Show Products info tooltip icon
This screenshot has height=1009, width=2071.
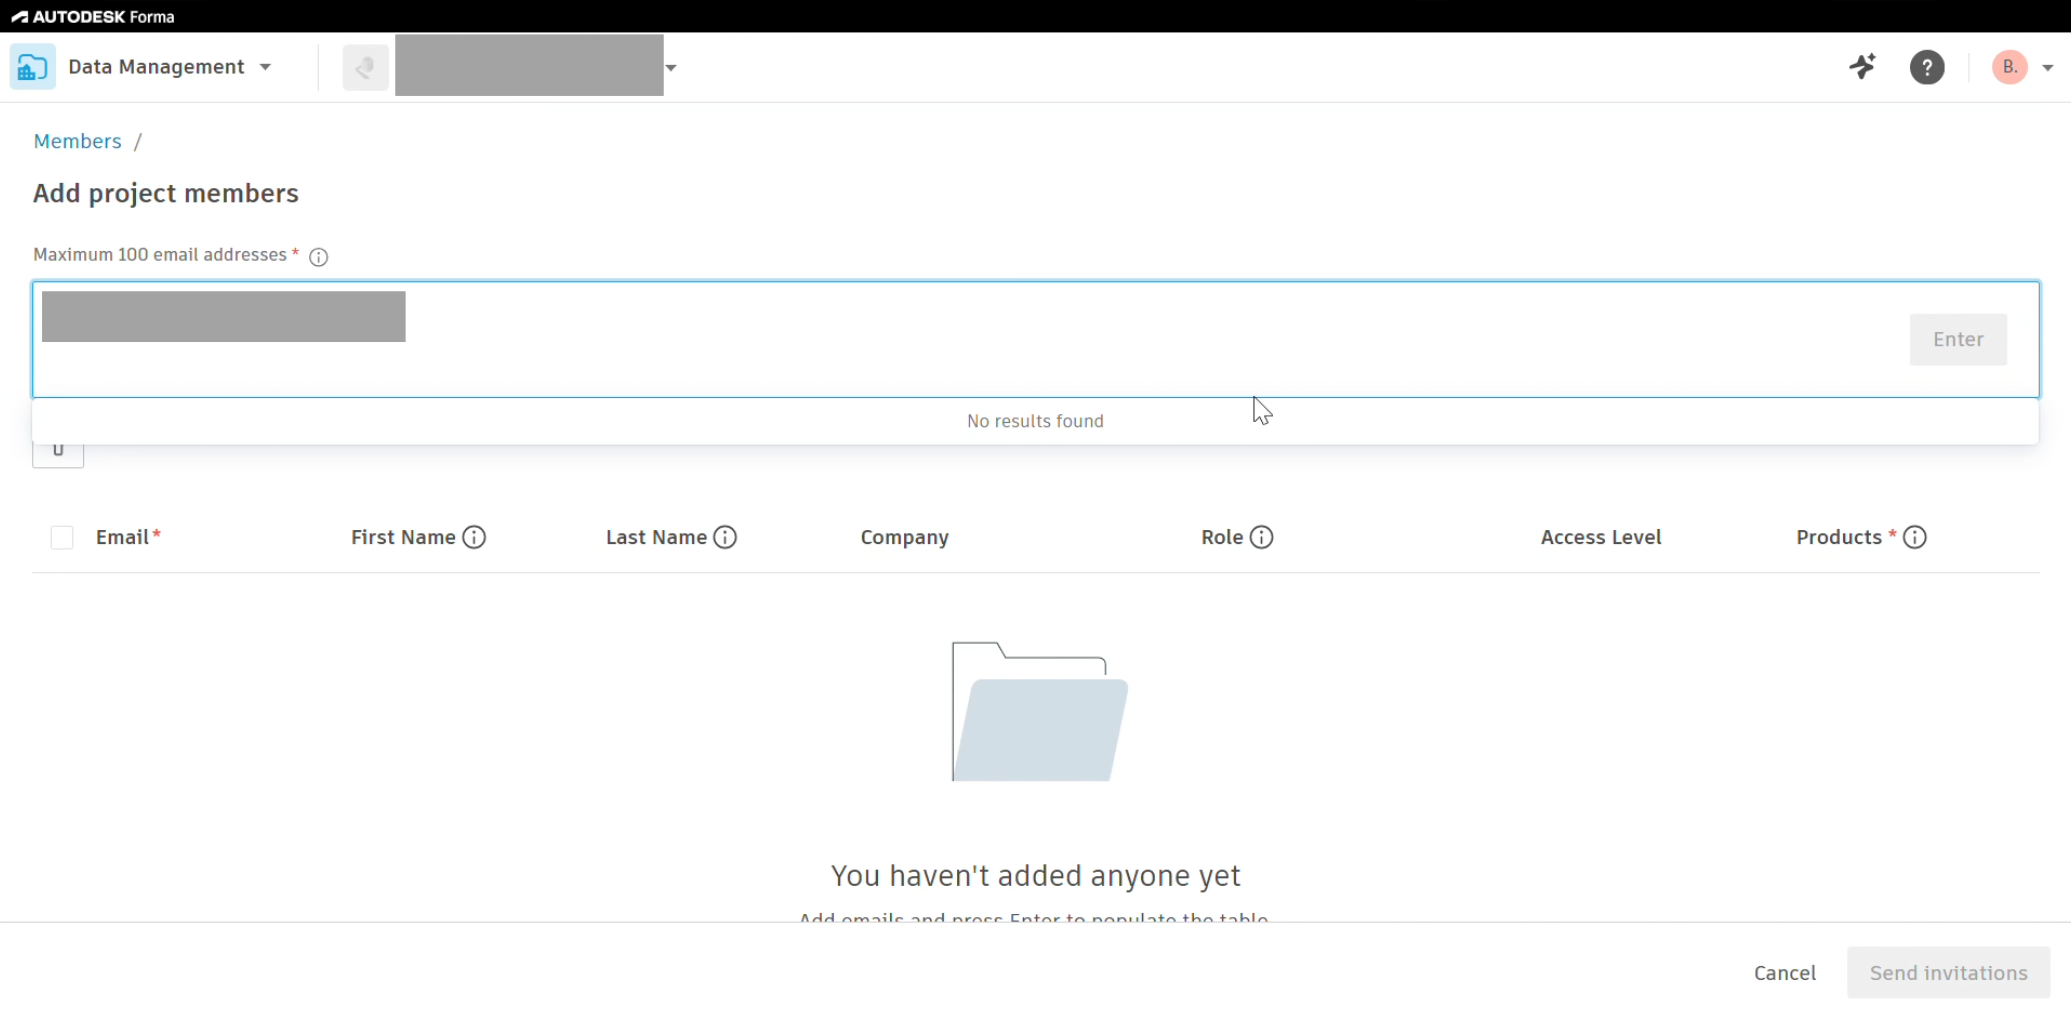point(1914,537)
